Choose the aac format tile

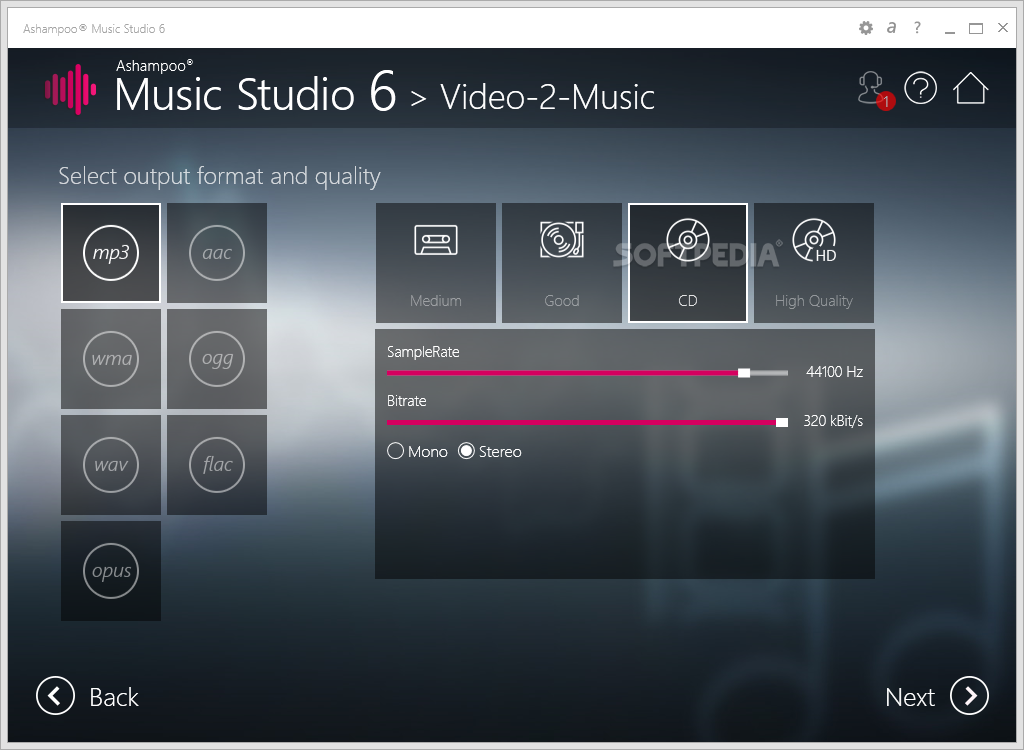coord(217,253)
